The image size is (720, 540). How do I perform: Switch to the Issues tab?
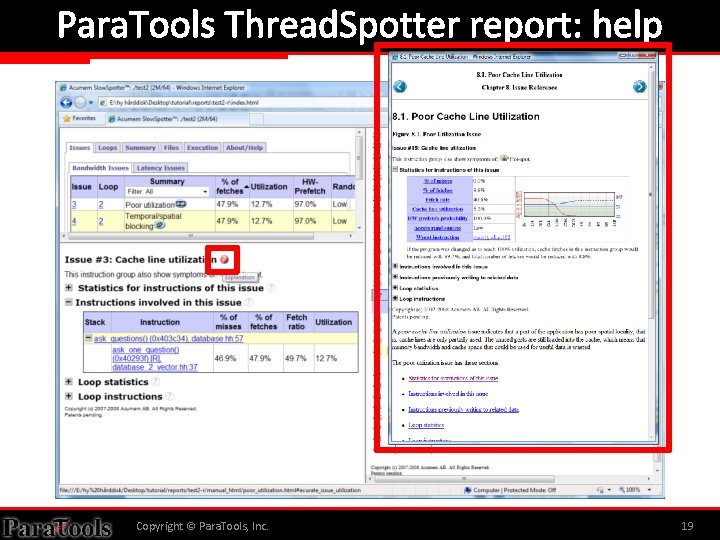click(79, 148)
